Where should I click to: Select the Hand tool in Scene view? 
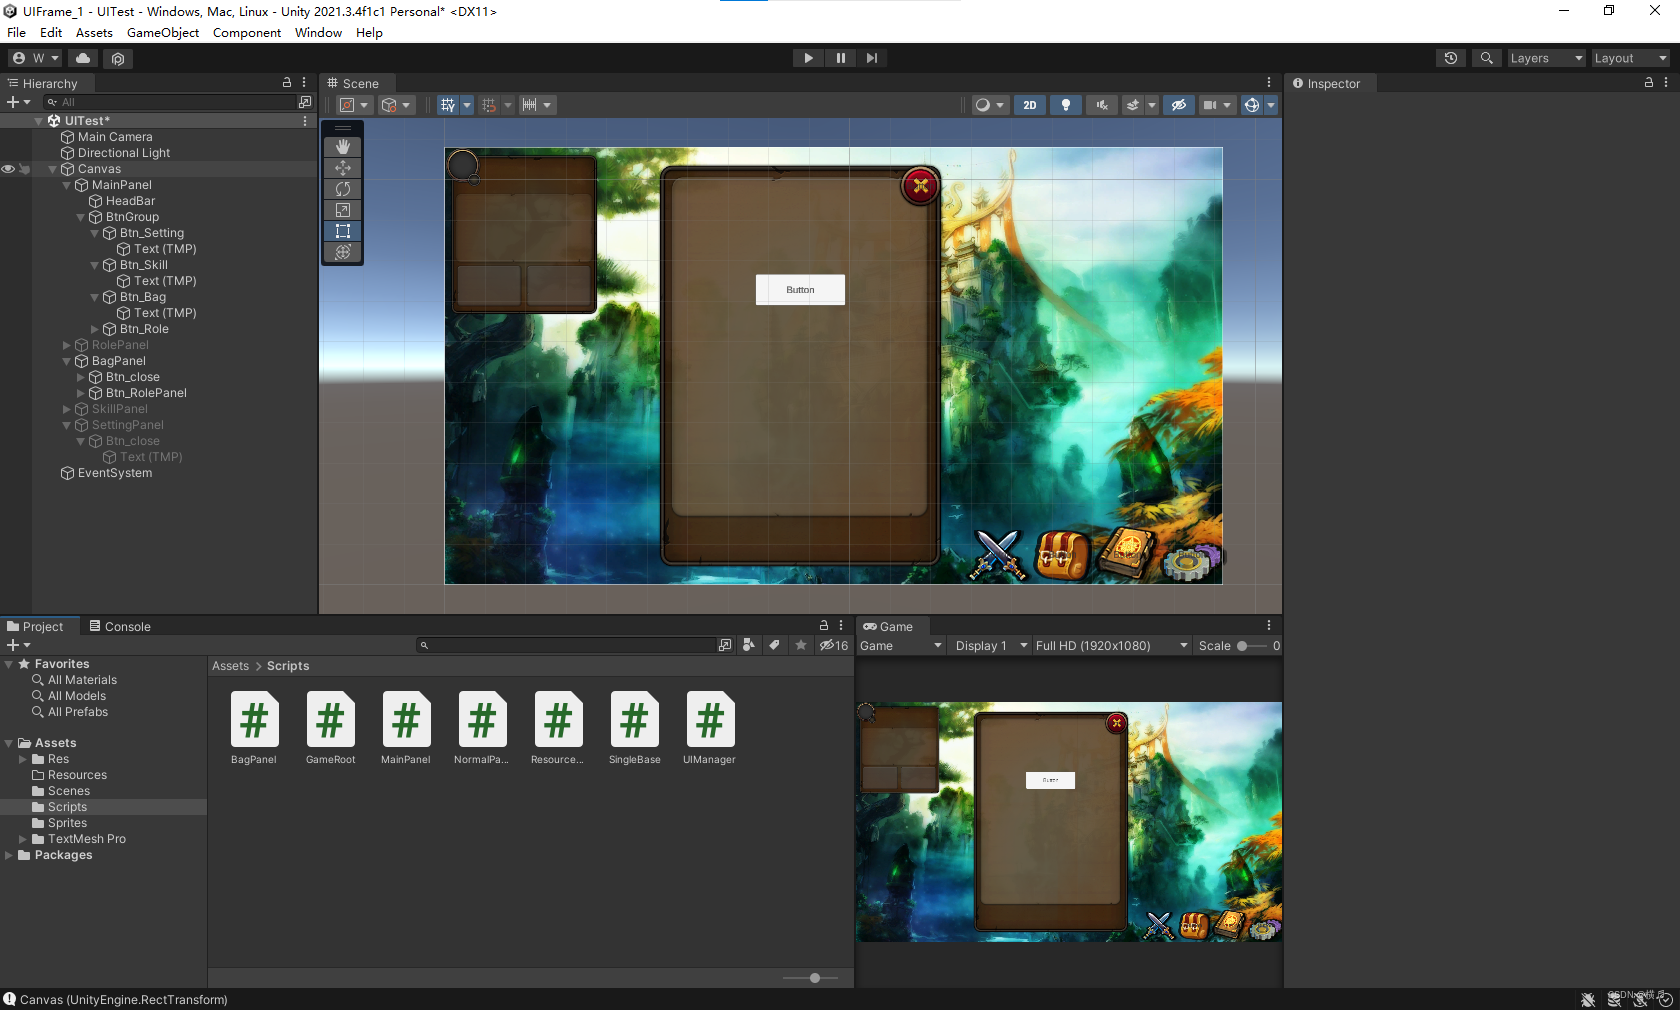[343, 147]
